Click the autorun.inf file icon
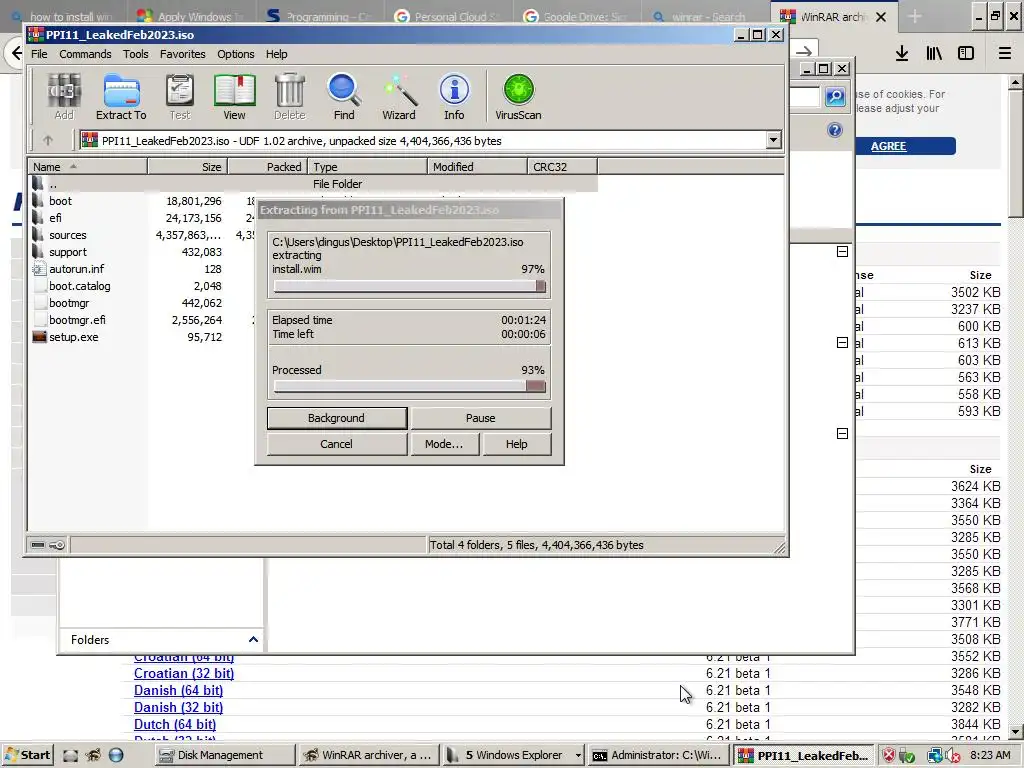 [x=39, y=269]
